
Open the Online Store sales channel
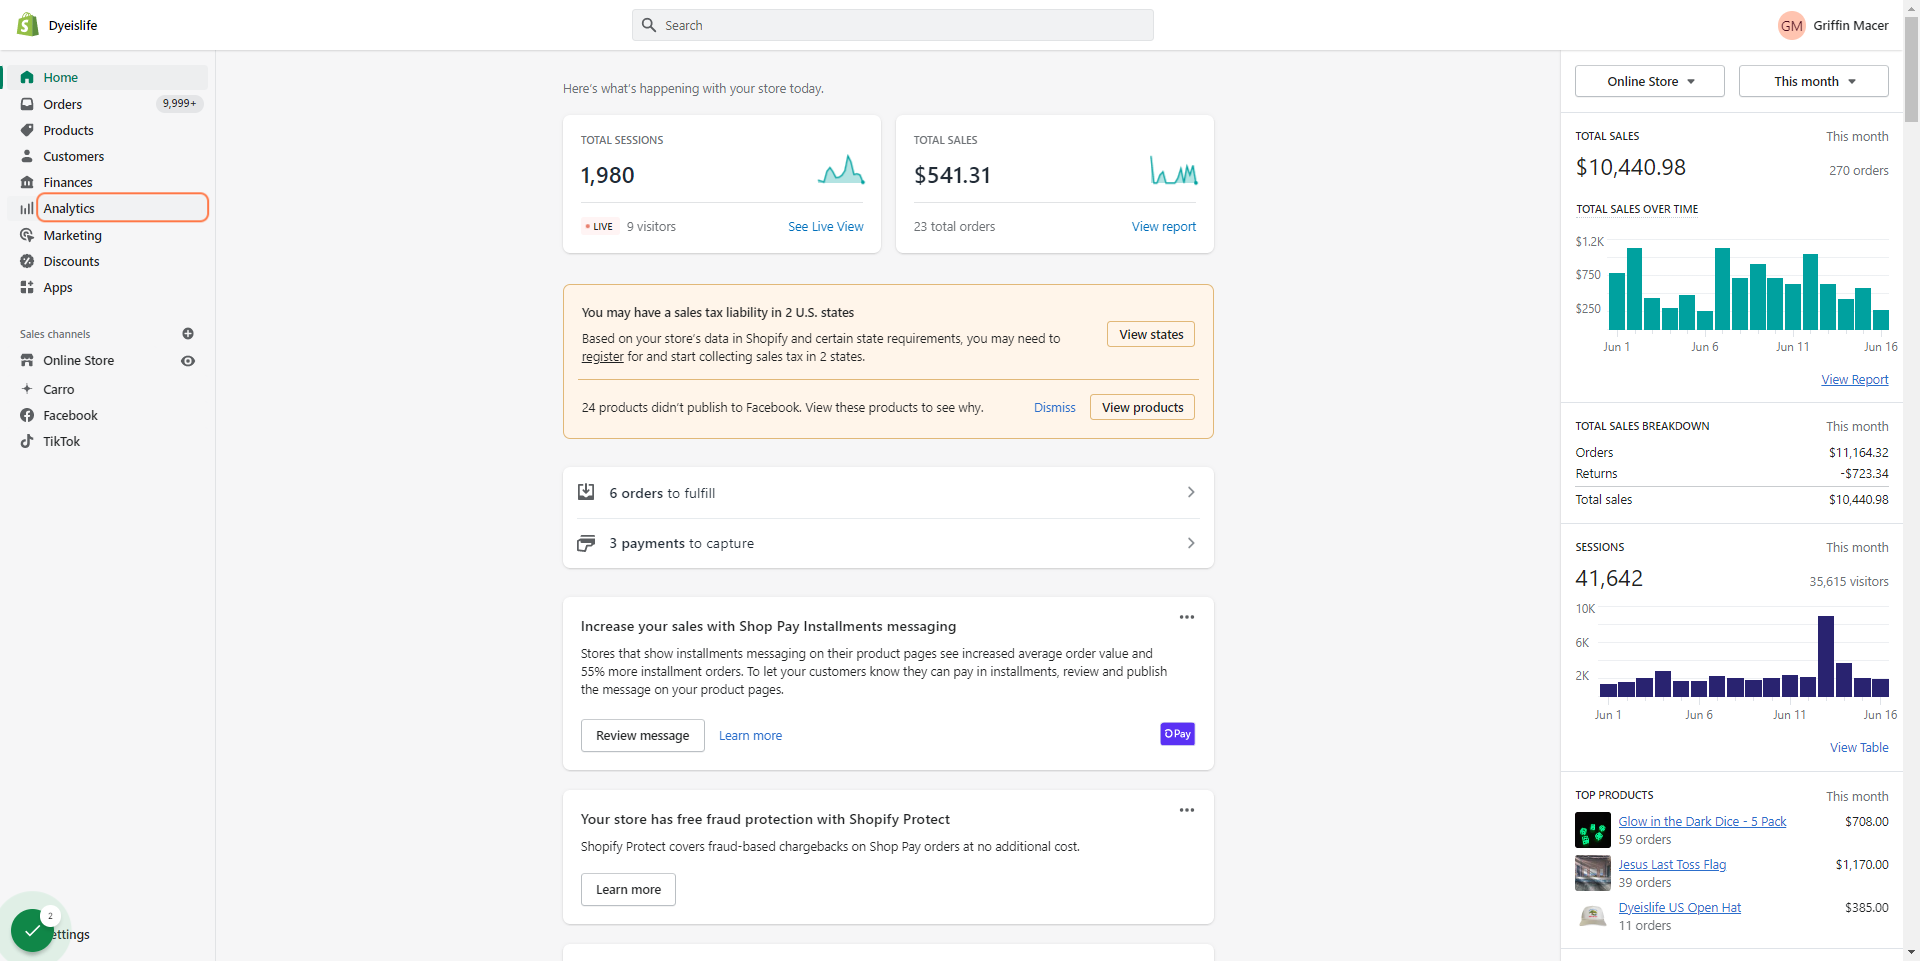[x=78, y=361]
